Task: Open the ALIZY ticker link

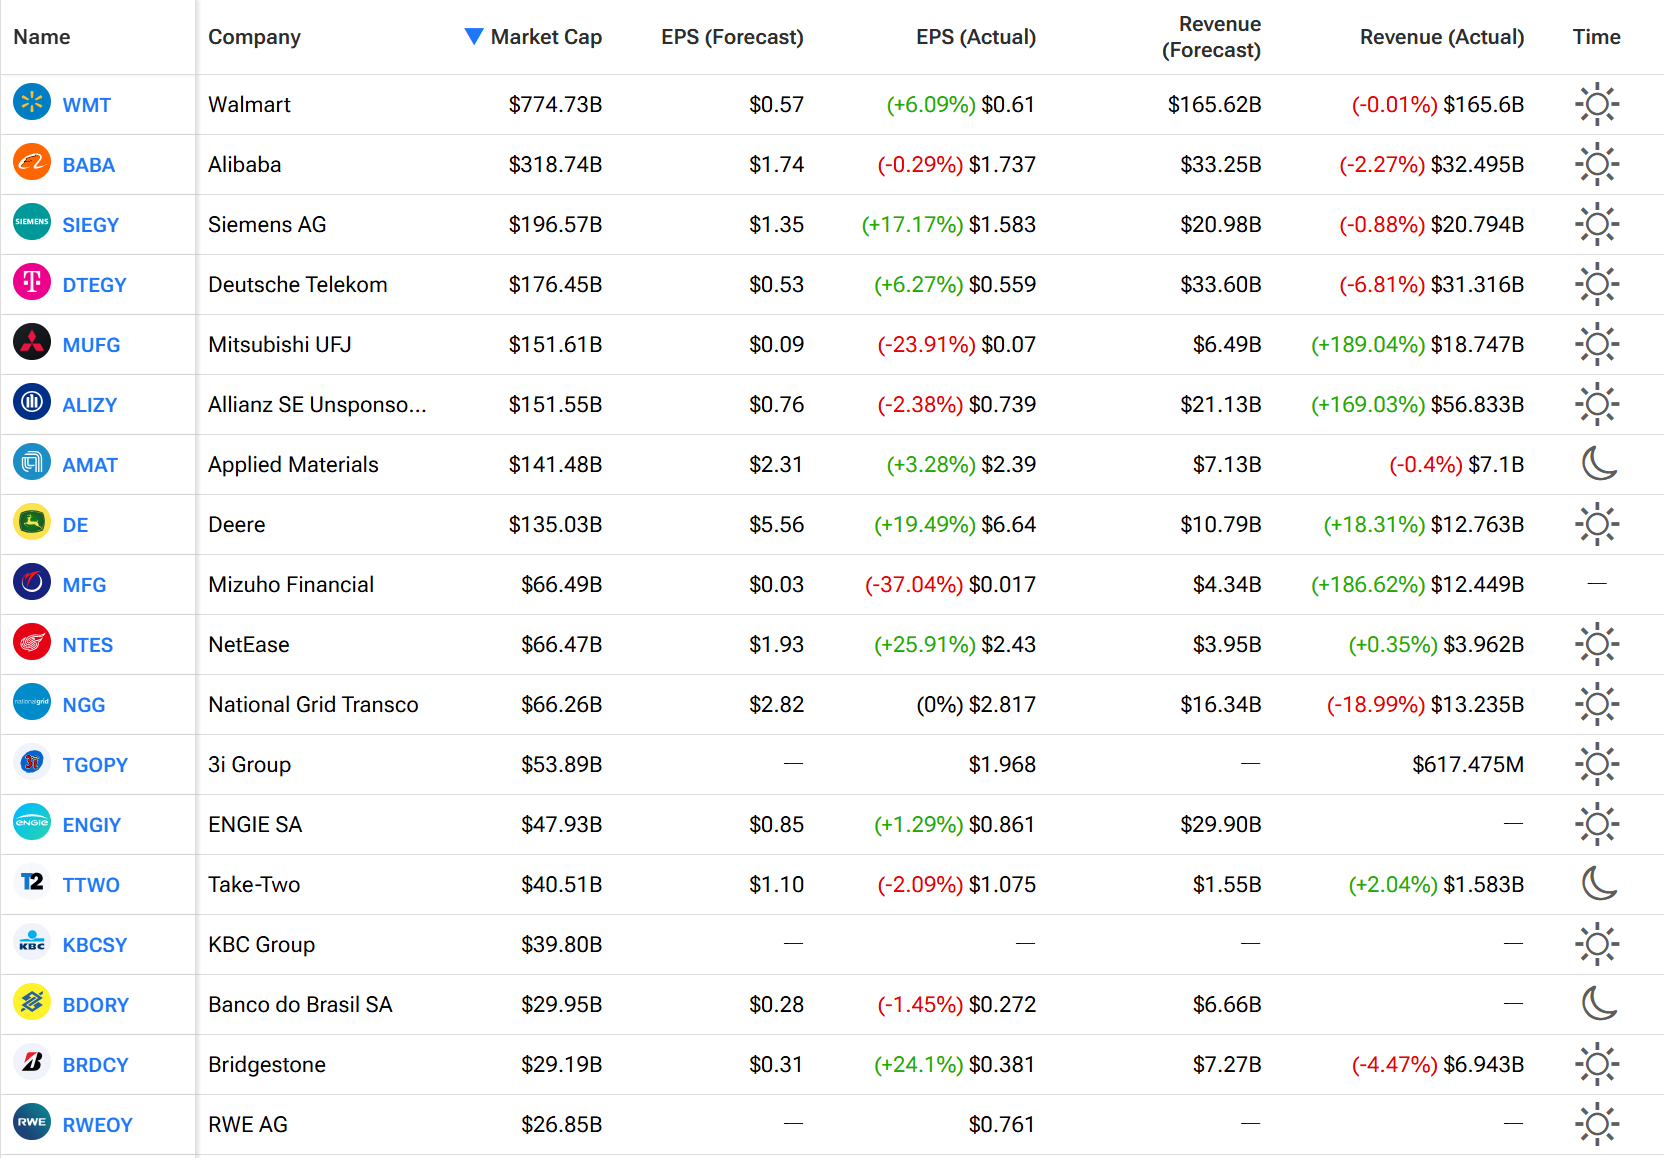Action: (90, 405)
